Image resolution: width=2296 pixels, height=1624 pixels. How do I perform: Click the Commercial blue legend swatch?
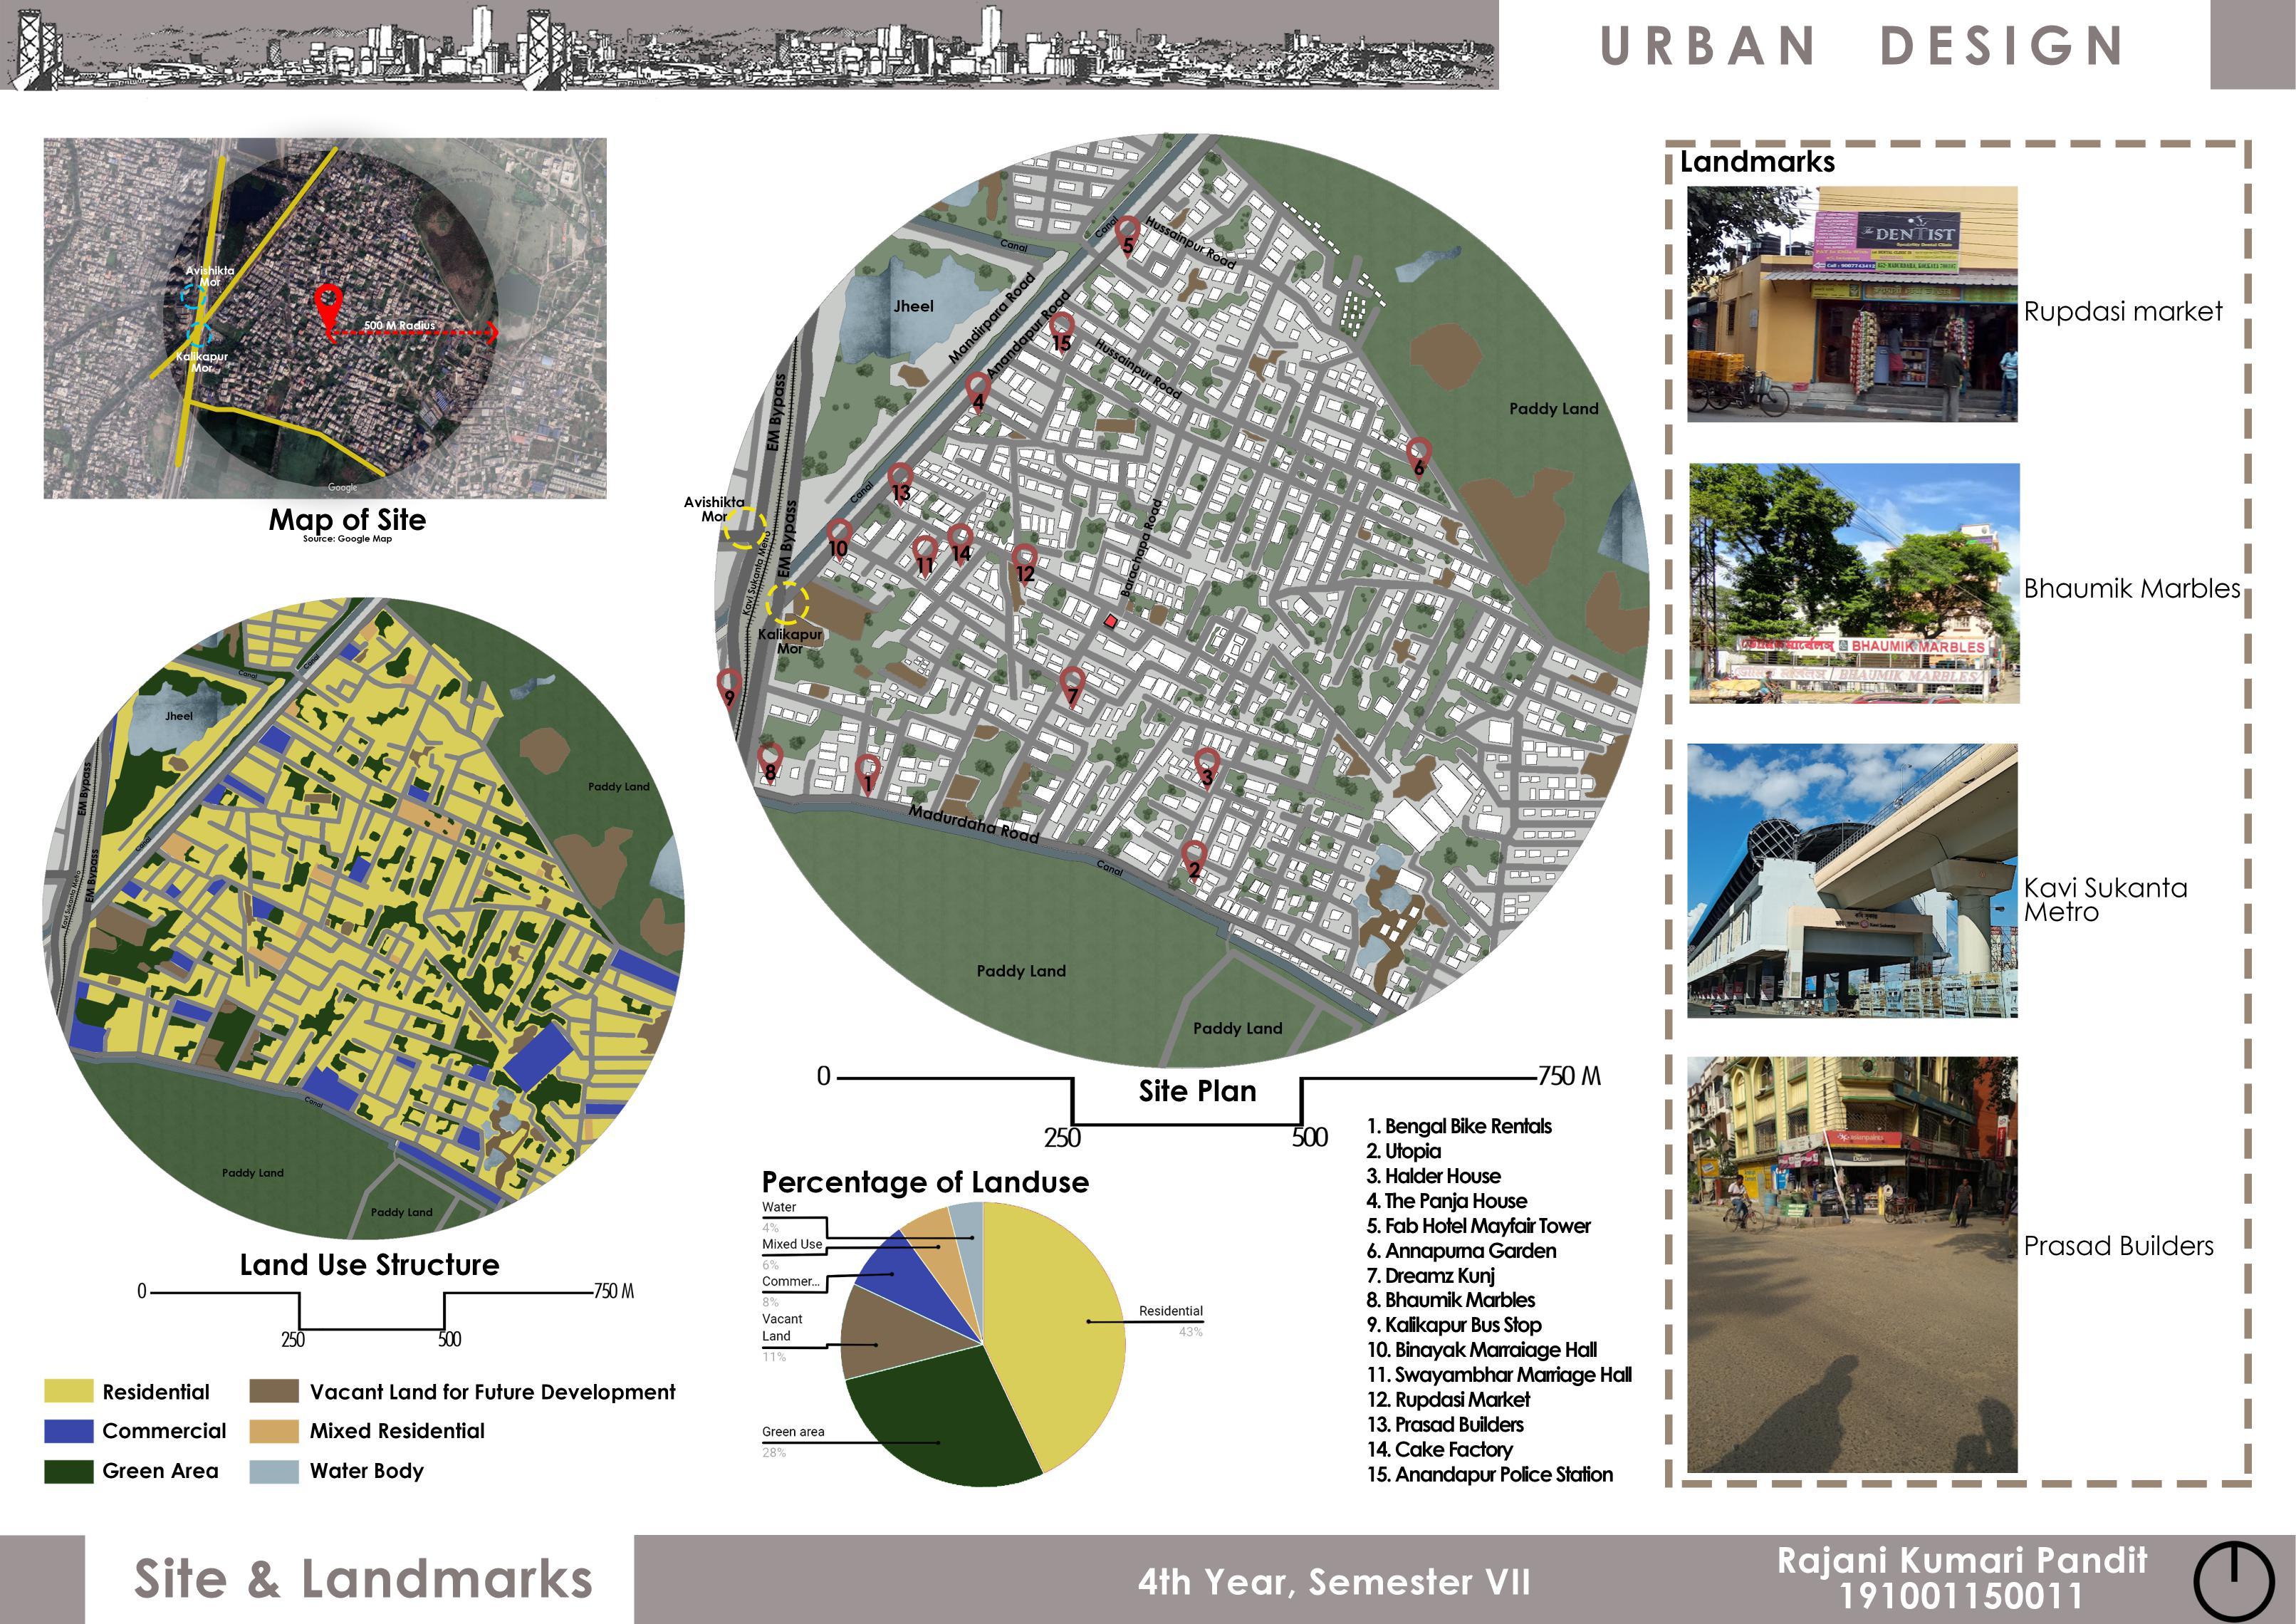68,1430
